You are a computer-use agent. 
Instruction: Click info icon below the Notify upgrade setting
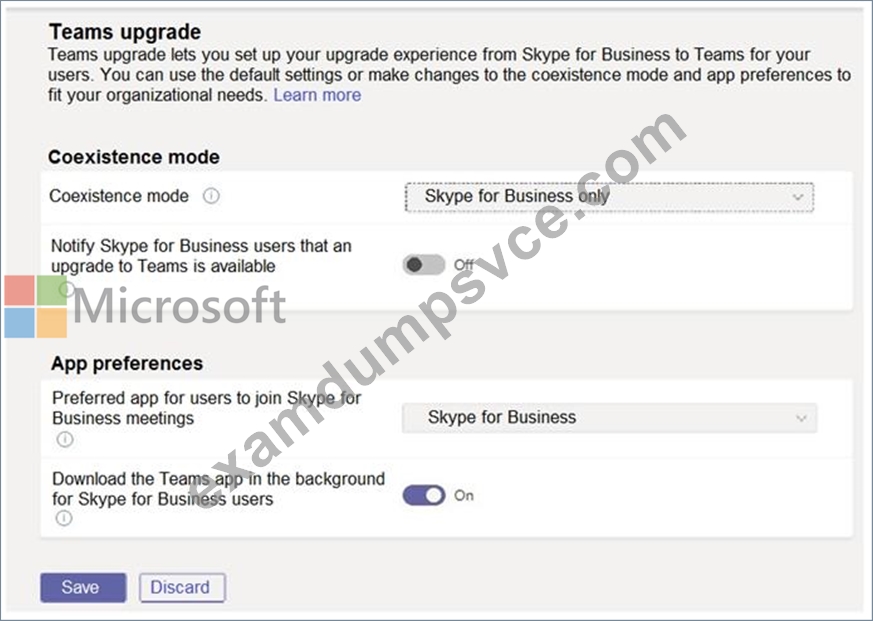pyautogui.click(x=66, y=289)
